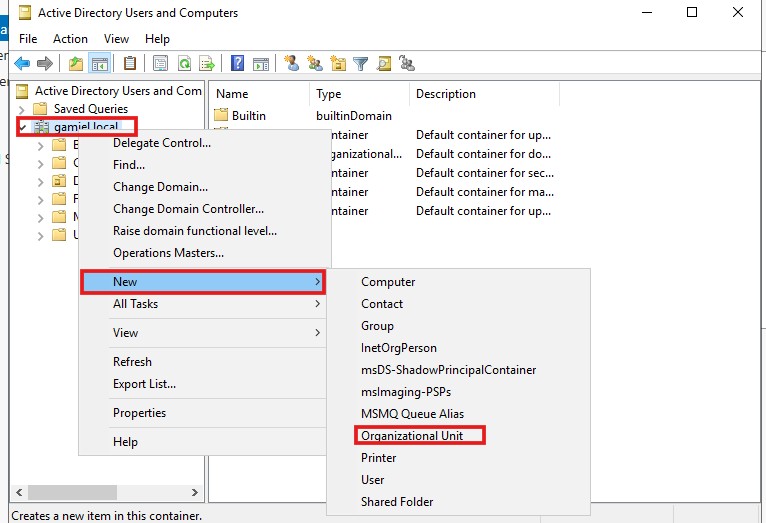This screenshot has width=766, height=523.
Task: Click the 'Default container for ma...' description
Action: click(x=485, y=192)
